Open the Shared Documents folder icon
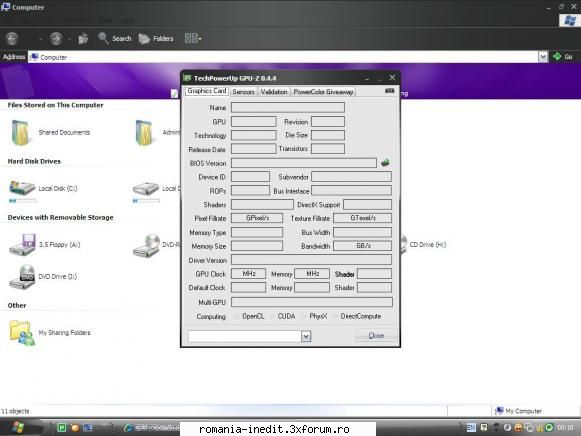 [20, 133]
